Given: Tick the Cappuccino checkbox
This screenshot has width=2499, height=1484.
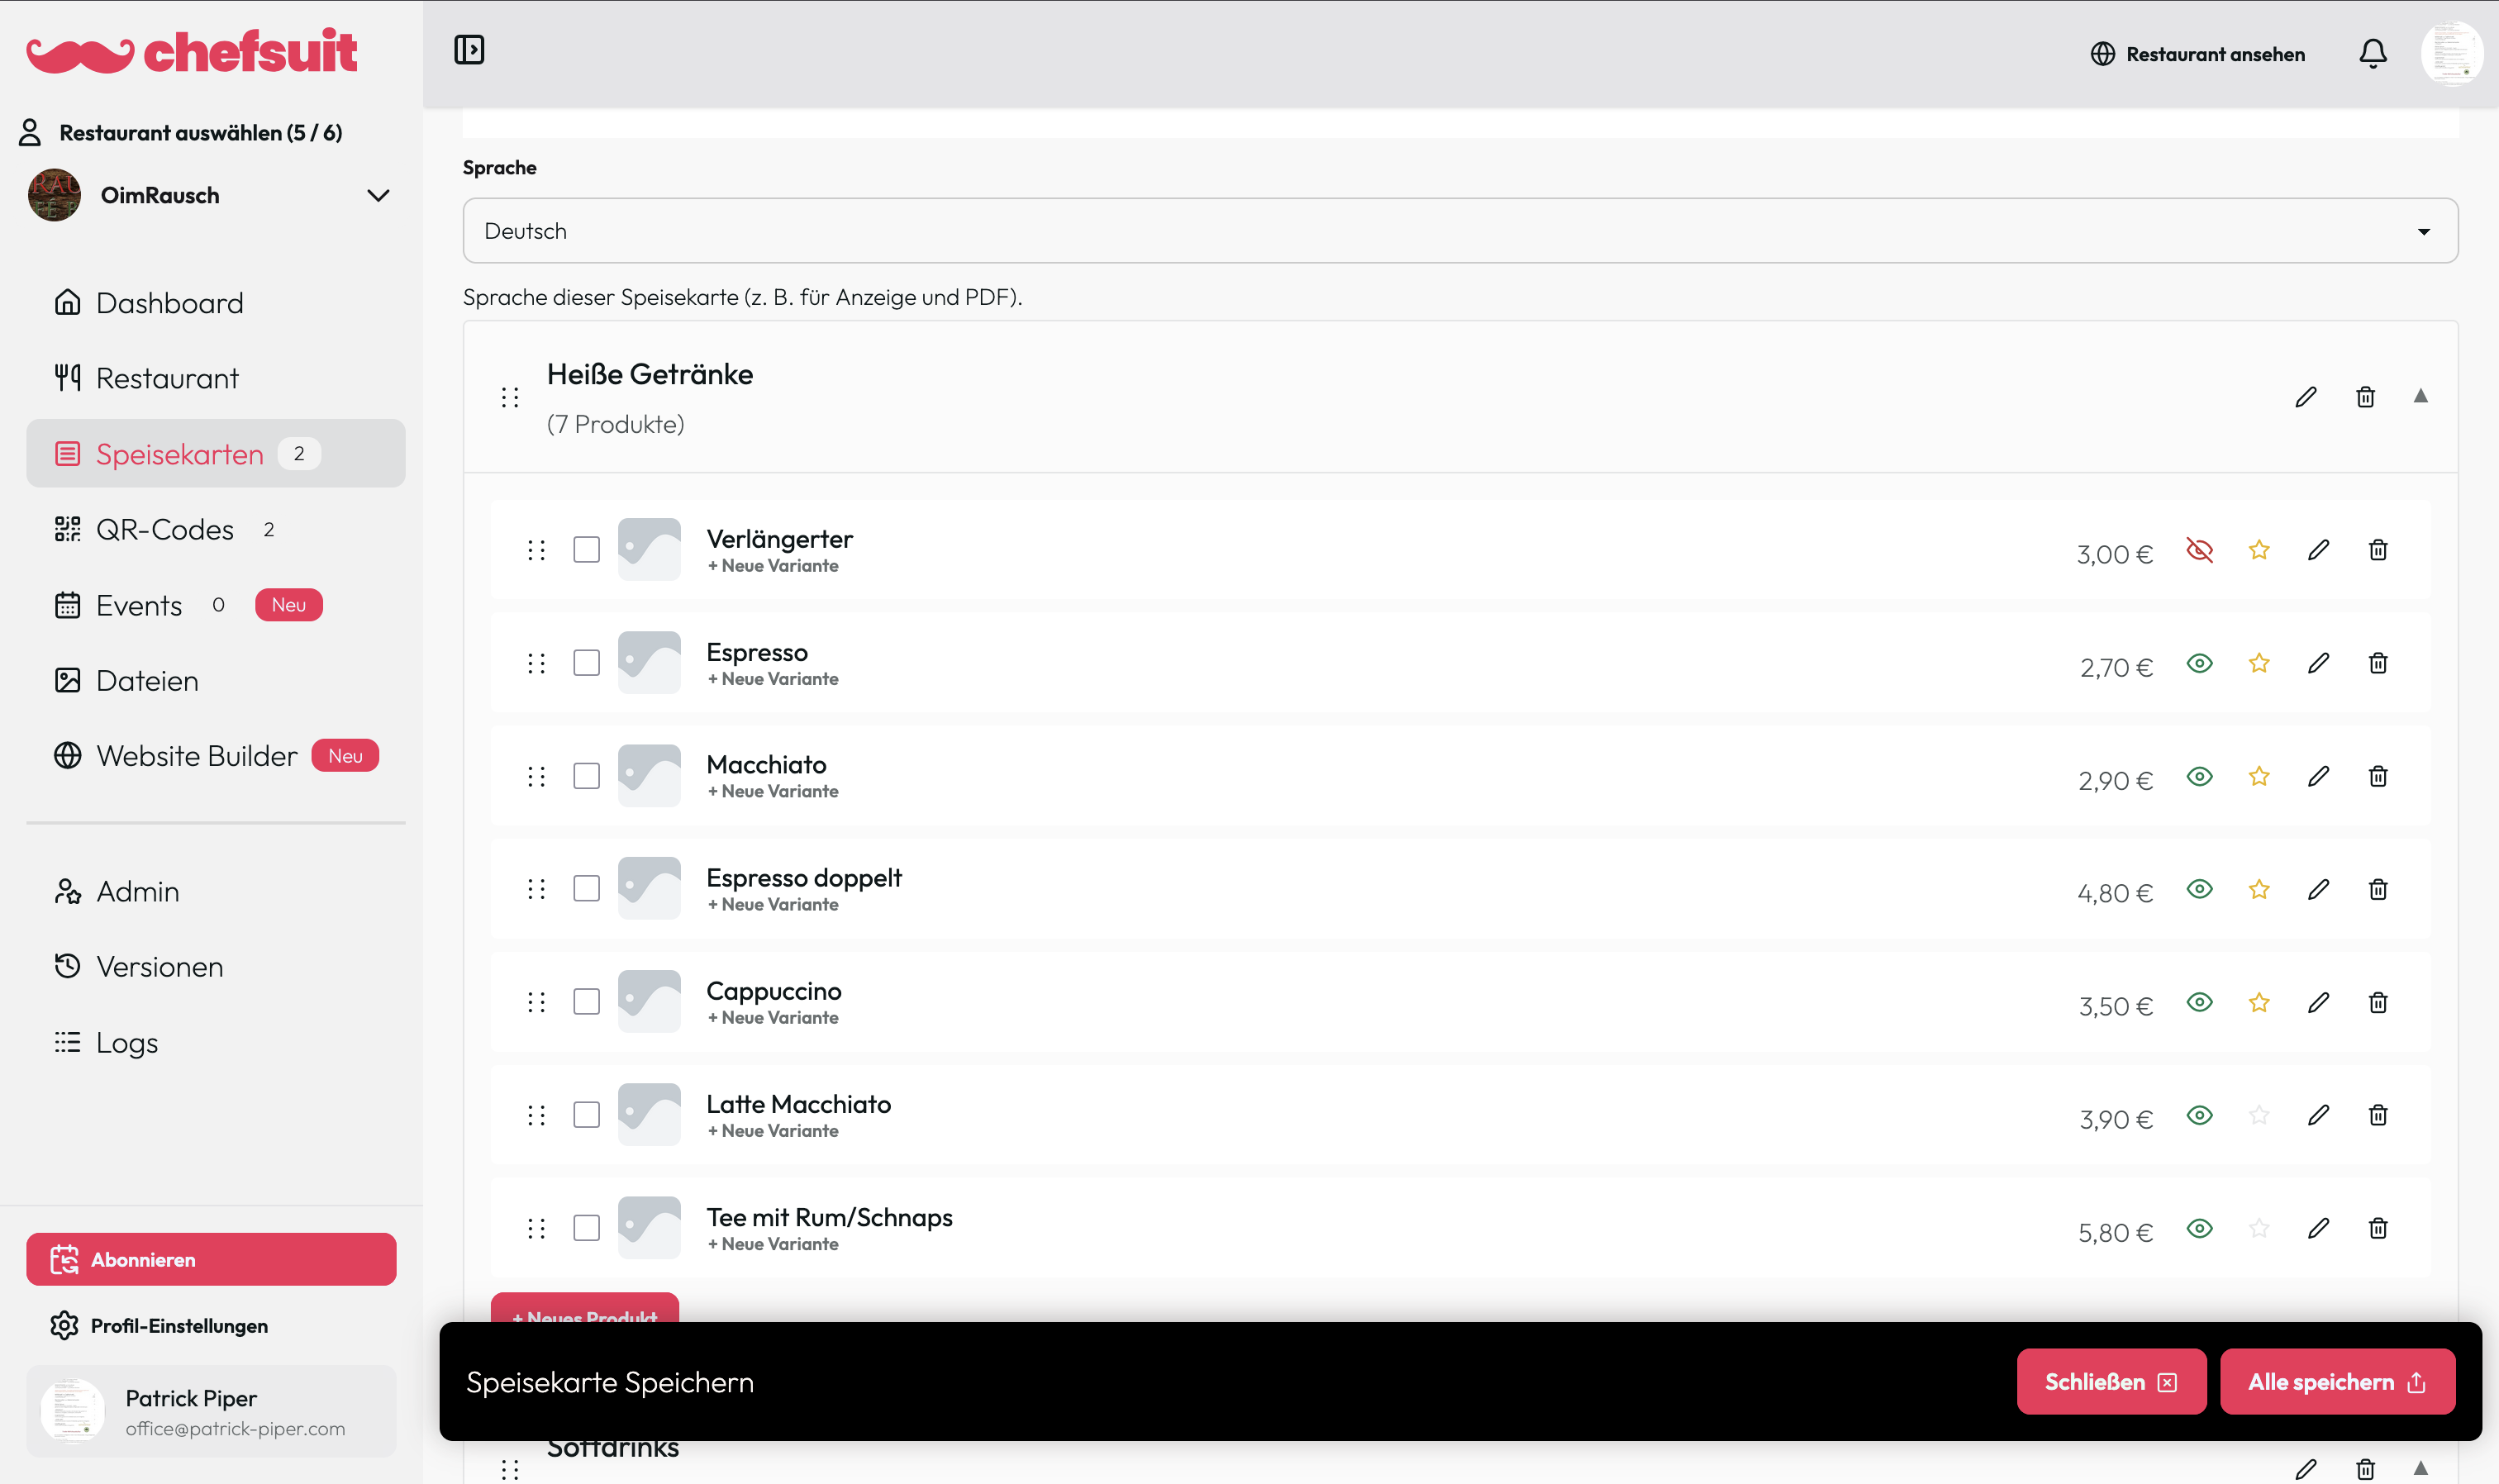Looking at the screenshot, I should (x=586, y=1002).
